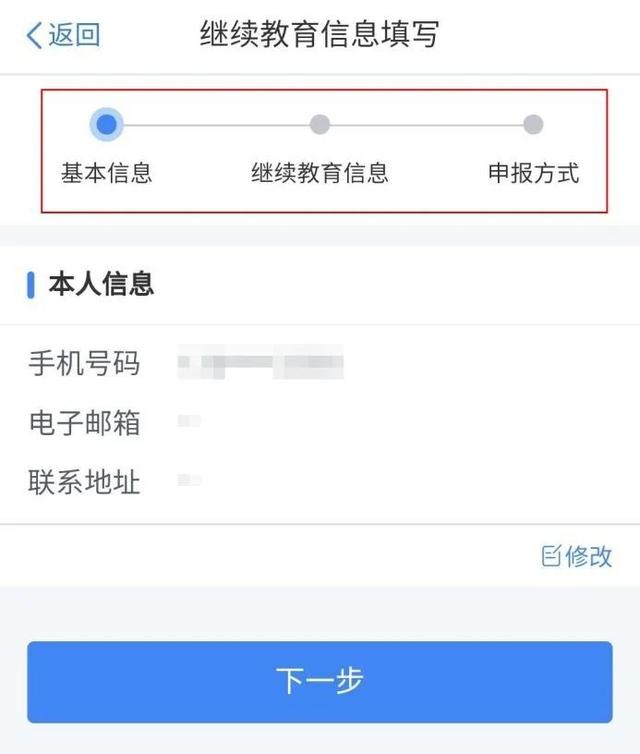Tap the back chevron arrow icon
This screenshot has width=640, height=754.
[34, 35]
